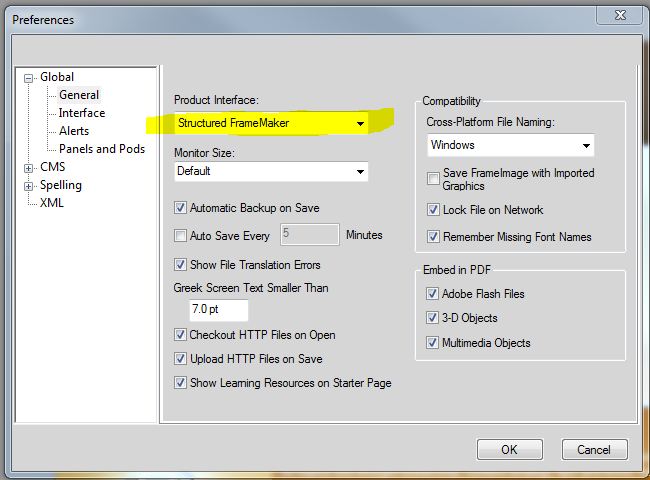Open Cross-Platform File Naming dropdown
Image resolution: width=650 pixels, height=480 pixels.
(511, 145)
